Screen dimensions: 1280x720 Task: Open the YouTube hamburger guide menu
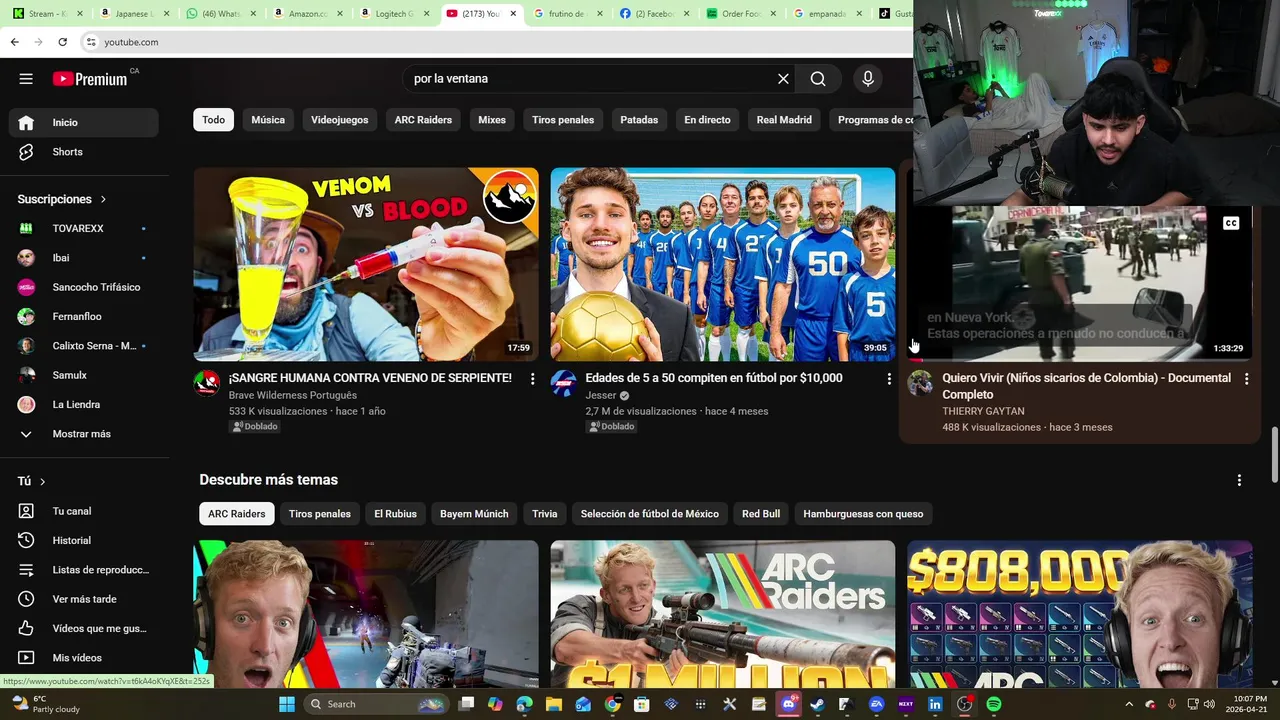[26, 79]
